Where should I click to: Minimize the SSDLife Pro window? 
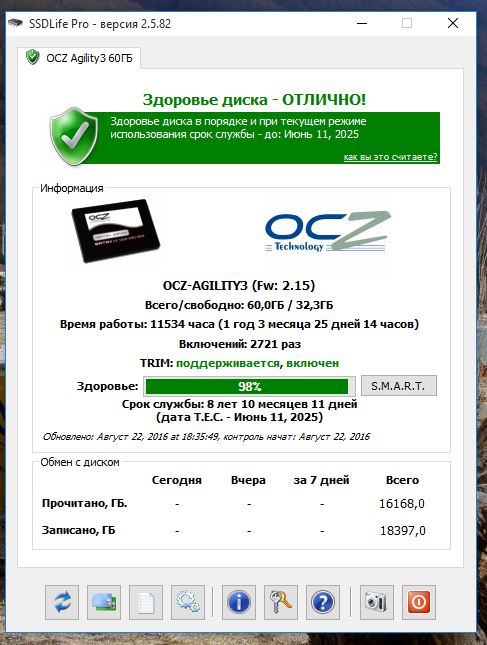click(x=362, y=23)
